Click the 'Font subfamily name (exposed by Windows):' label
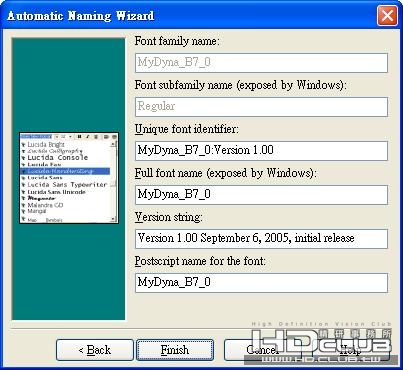 [x=241, y=85]
